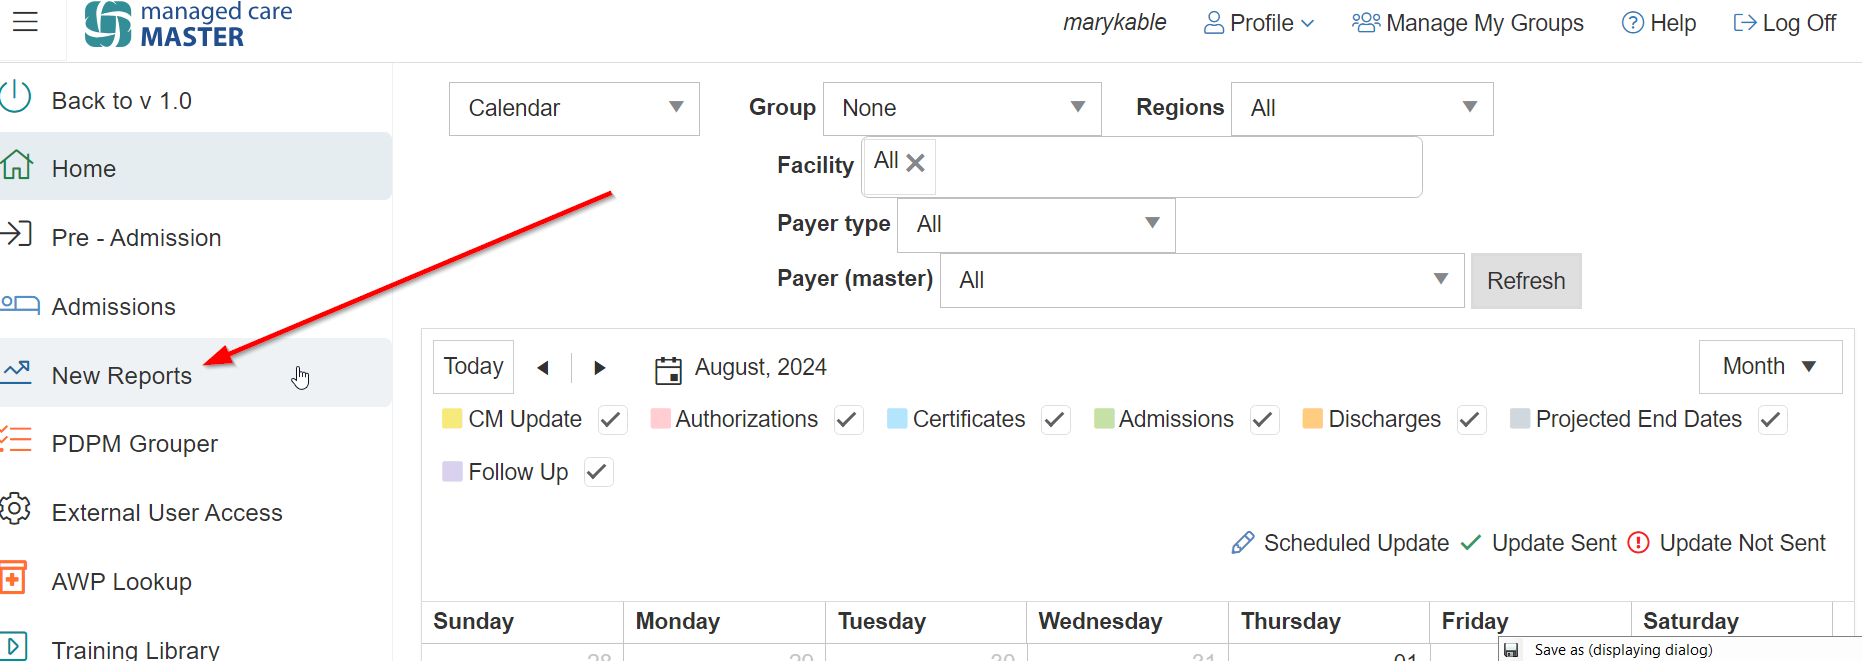Click the Pre-Admission arrow icon
Screen dimensions: 1862x661
tap(16, 234)
